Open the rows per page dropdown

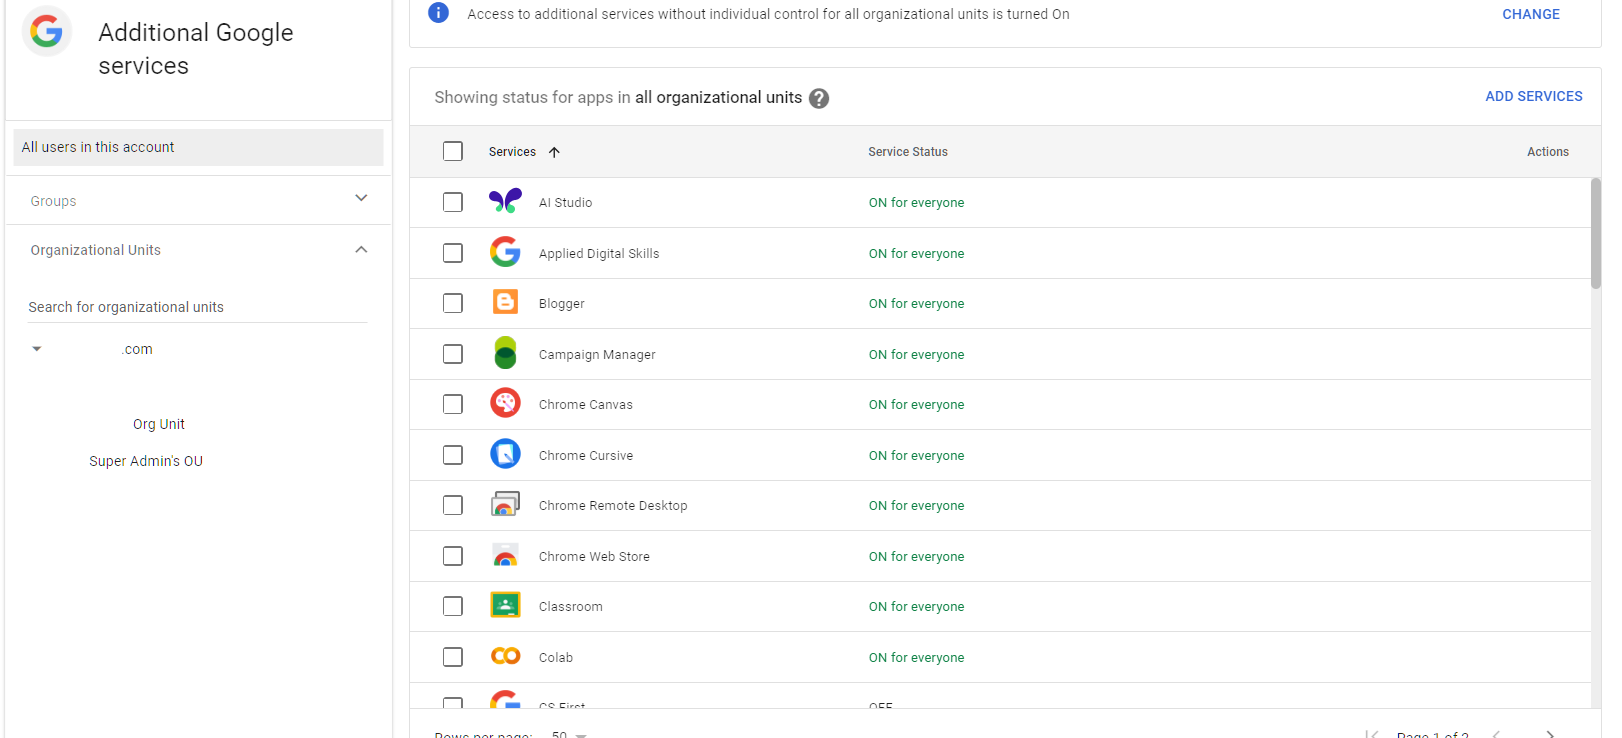coord(569,734)
